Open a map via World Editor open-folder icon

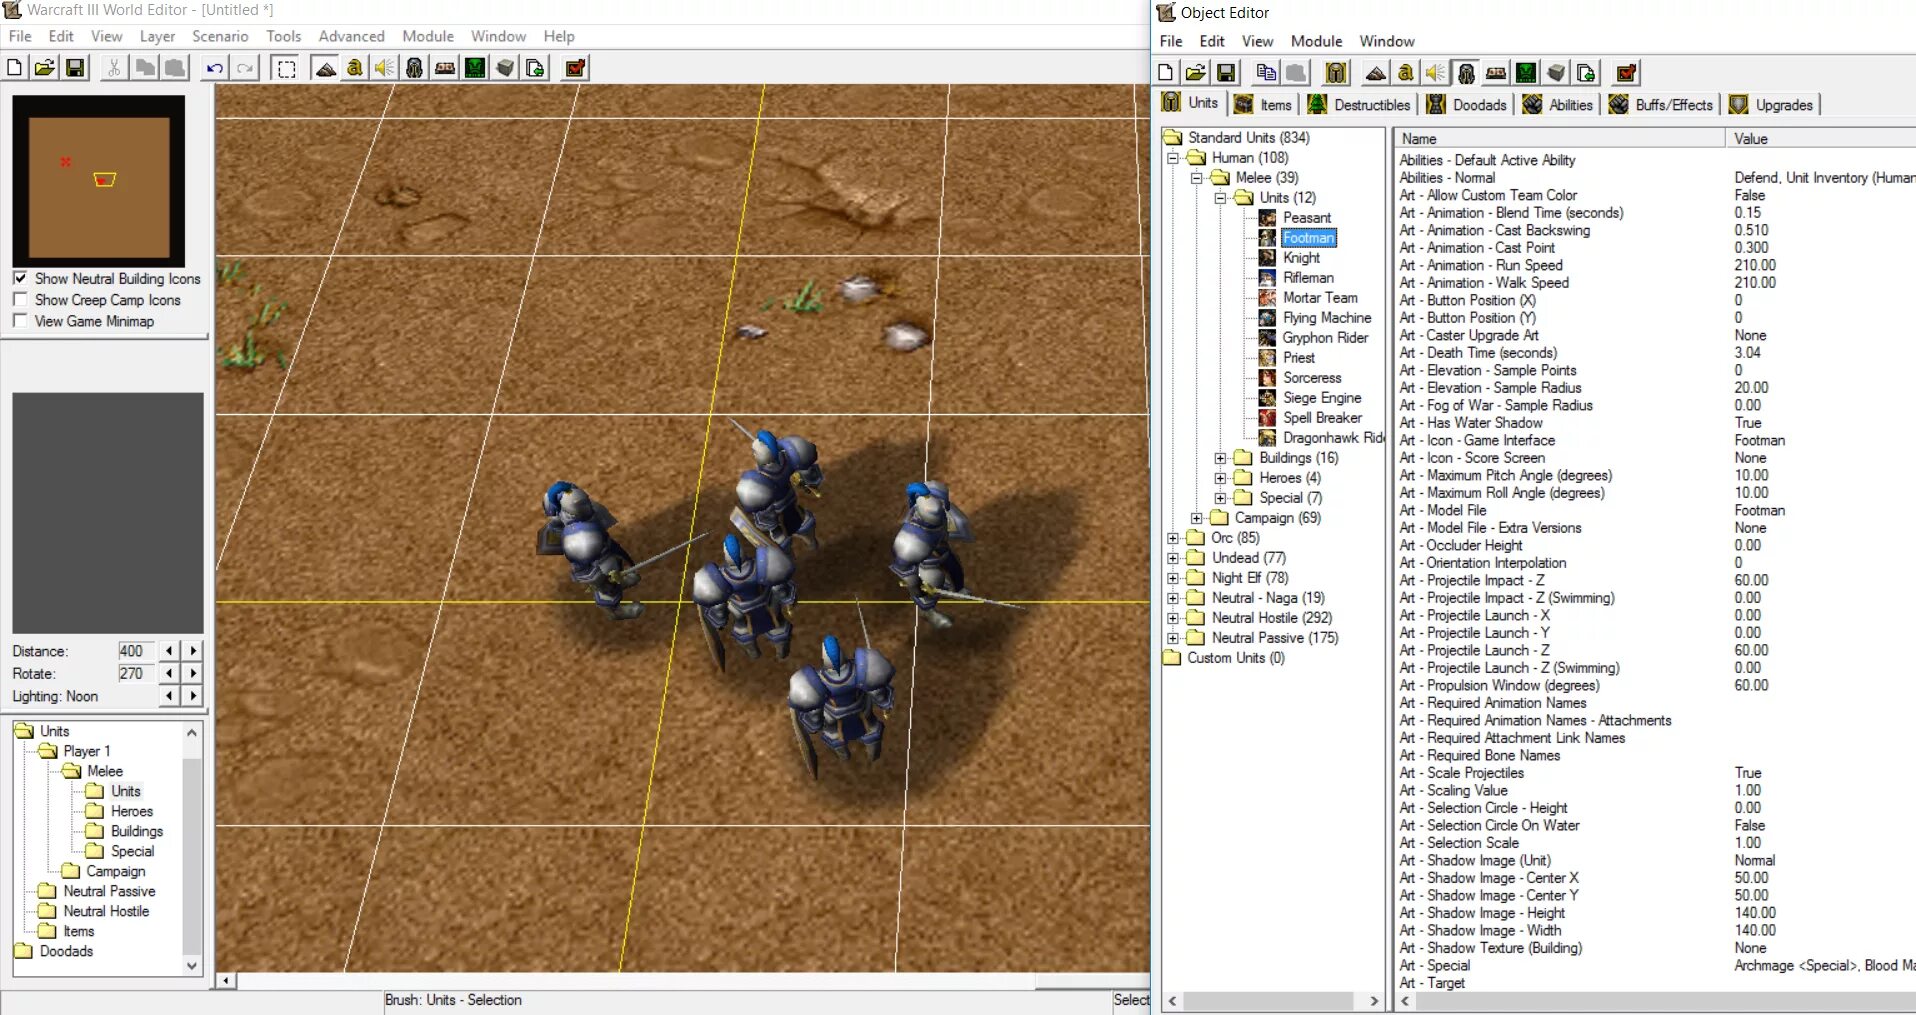[x=45, y=68]
